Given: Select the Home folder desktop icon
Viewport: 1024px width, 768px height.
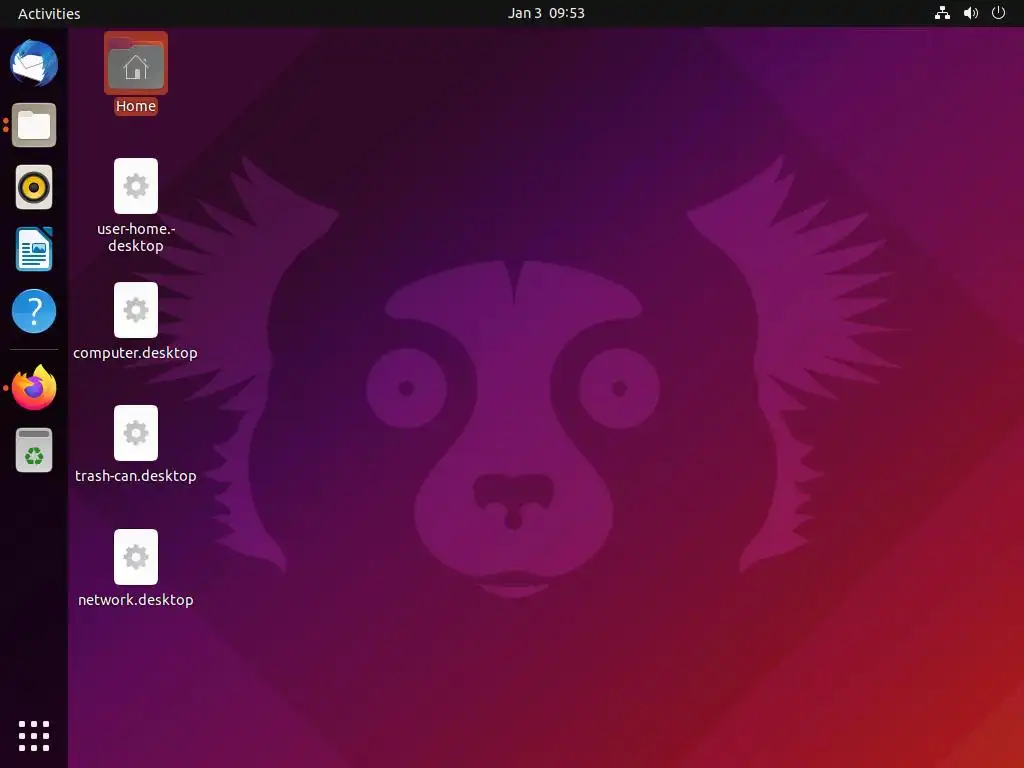Looking at the screenshot, I should click(136, 63).
